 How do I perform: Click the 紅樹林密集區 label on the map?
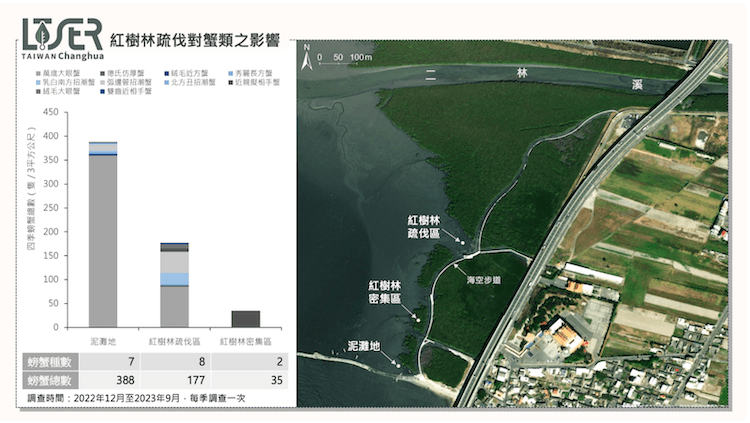pos(384,291)
